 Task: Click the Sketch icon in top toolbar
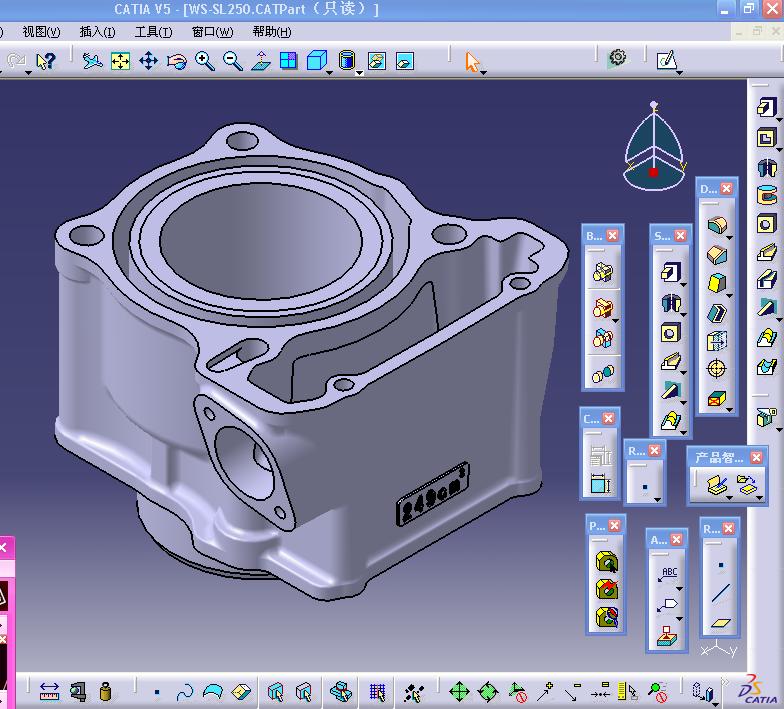click(666, 61)
